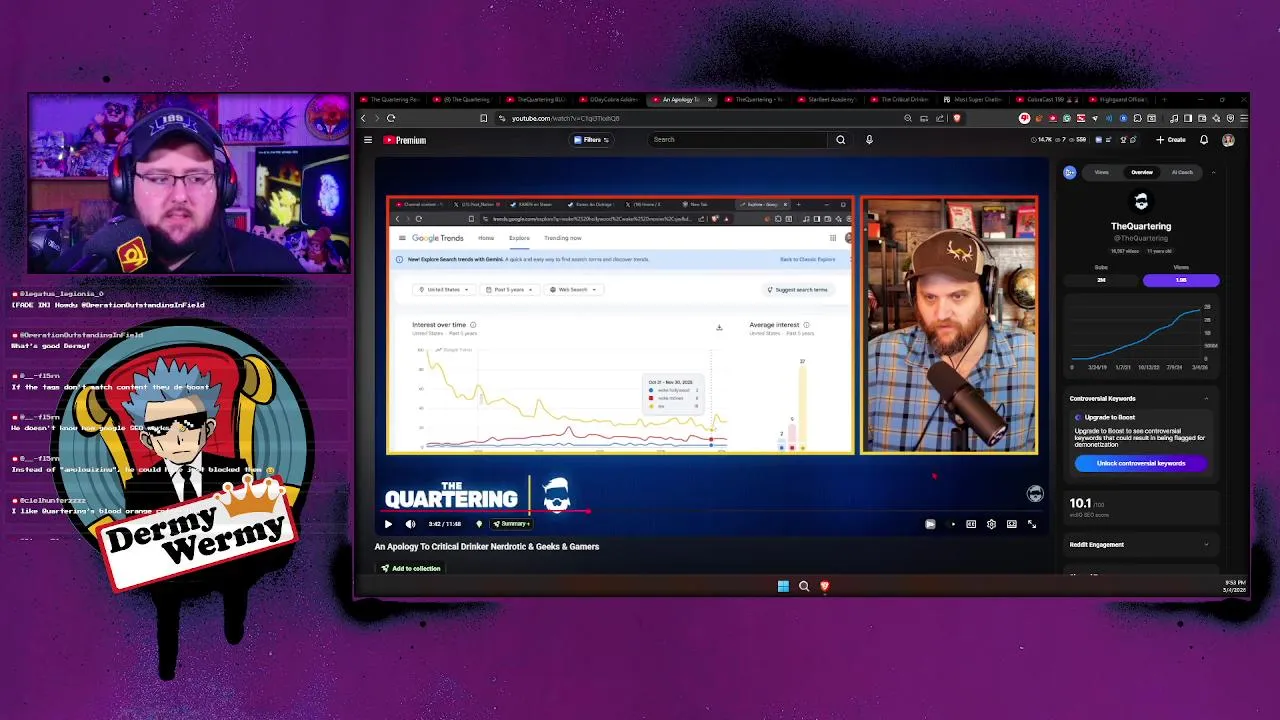The width and height of the screenshot is (1280, 720).
Task: Switch to The Critical Drinker browser tab
Action: (899, 100)
